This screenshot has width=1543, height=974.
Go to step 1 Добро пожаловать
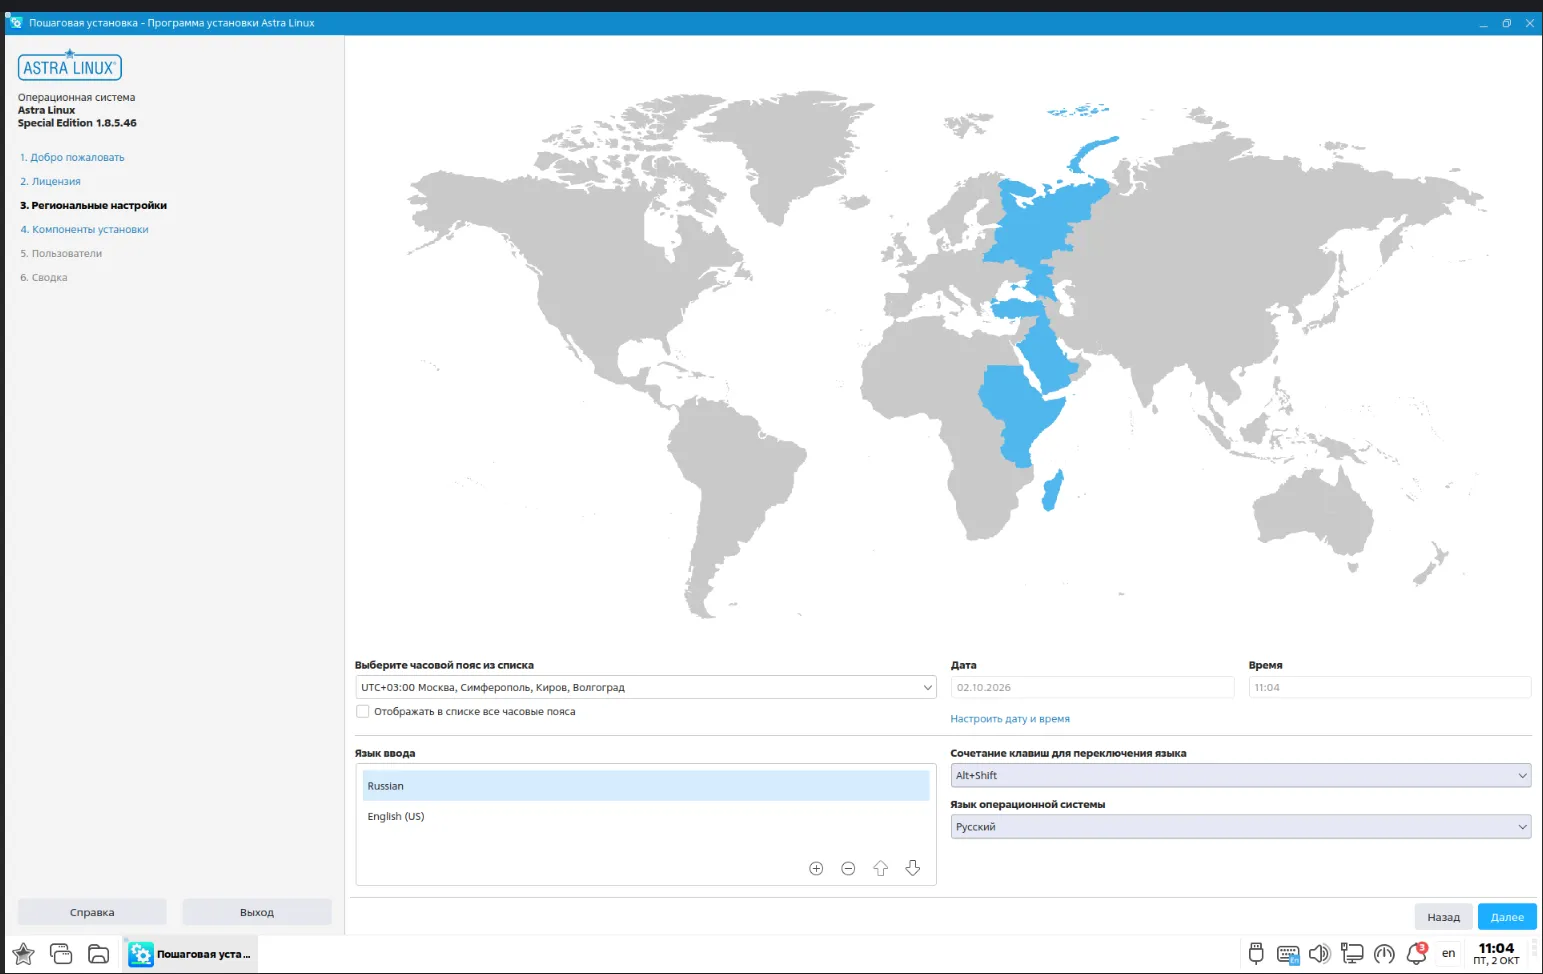[72, 157]
